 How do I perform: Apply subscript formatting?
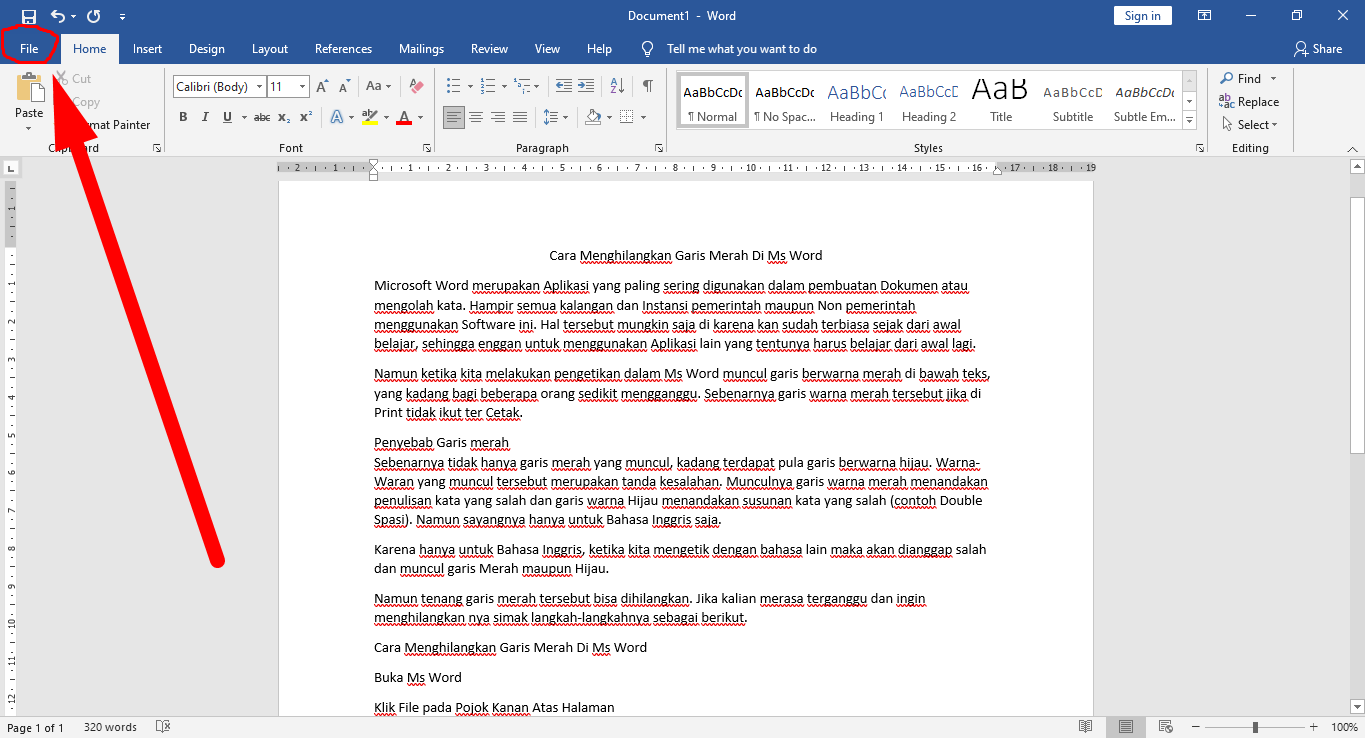click(284, 117)
